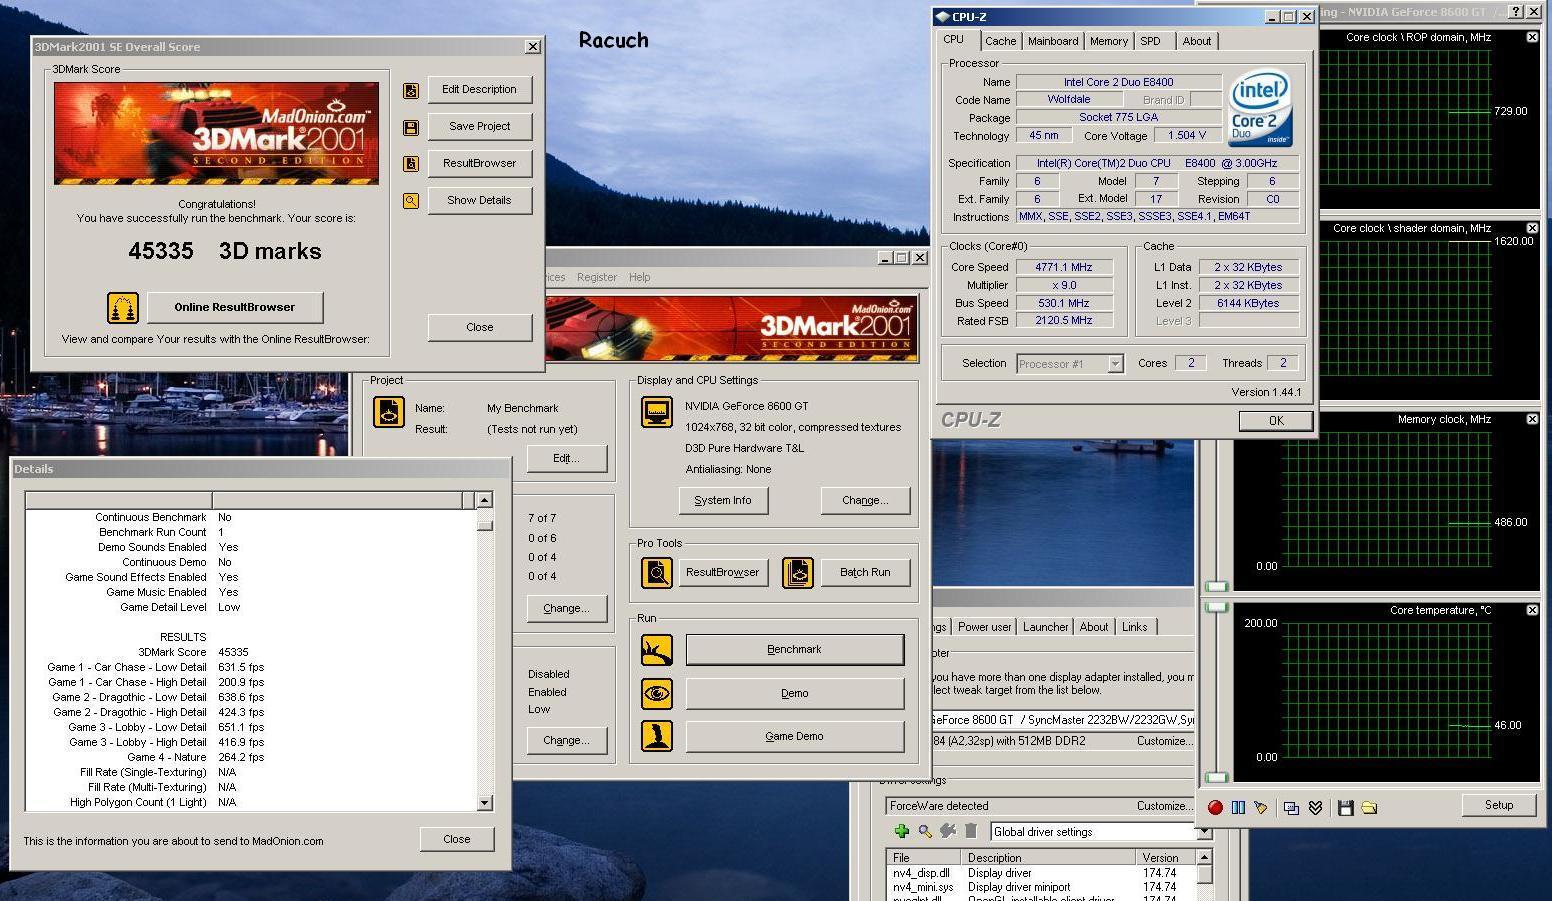Click the Benchmark run icon
The height and width of the screenshot is (901, 1552).
pyautogui.click(x=657, y=650)
